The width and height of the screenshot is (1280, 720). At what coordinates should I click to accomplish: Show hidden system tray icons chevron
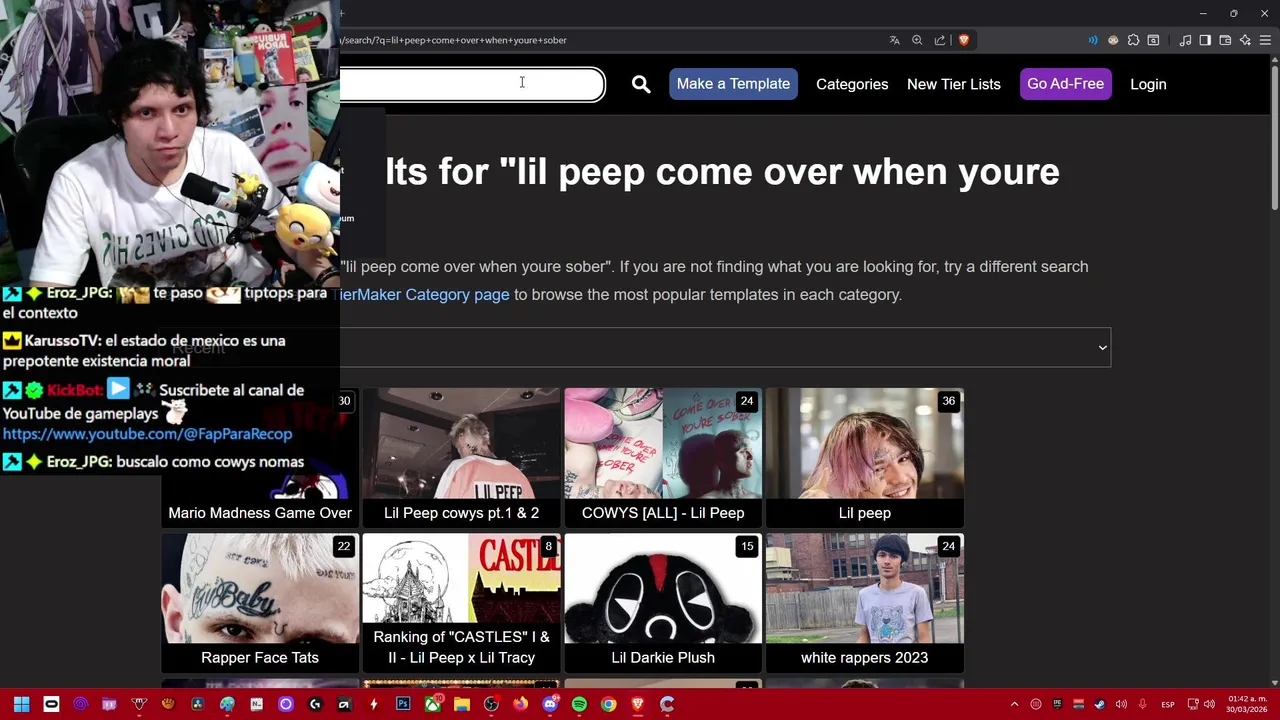(x=1014, y=704)
